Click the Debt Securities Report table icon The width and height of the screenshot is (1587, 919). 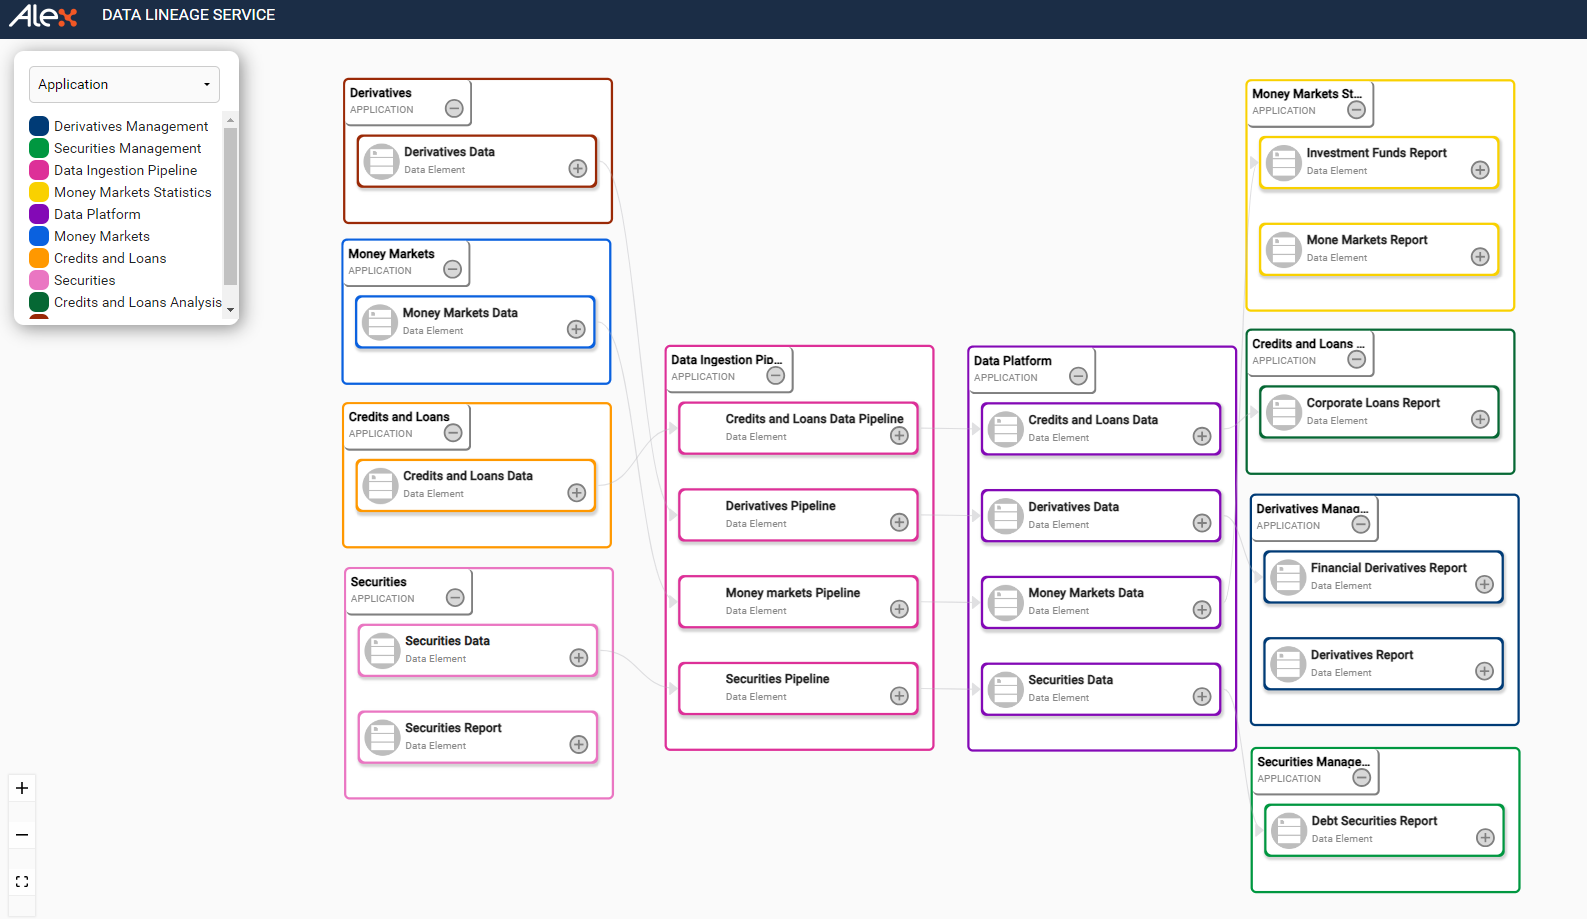click(x=1289, y=830)
